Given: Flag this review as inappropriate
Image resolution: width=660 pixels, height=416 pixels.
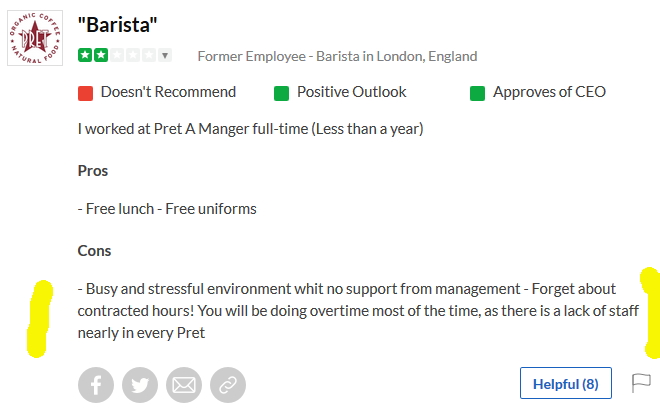Looking at the screenshot, I should coord(641,383).
